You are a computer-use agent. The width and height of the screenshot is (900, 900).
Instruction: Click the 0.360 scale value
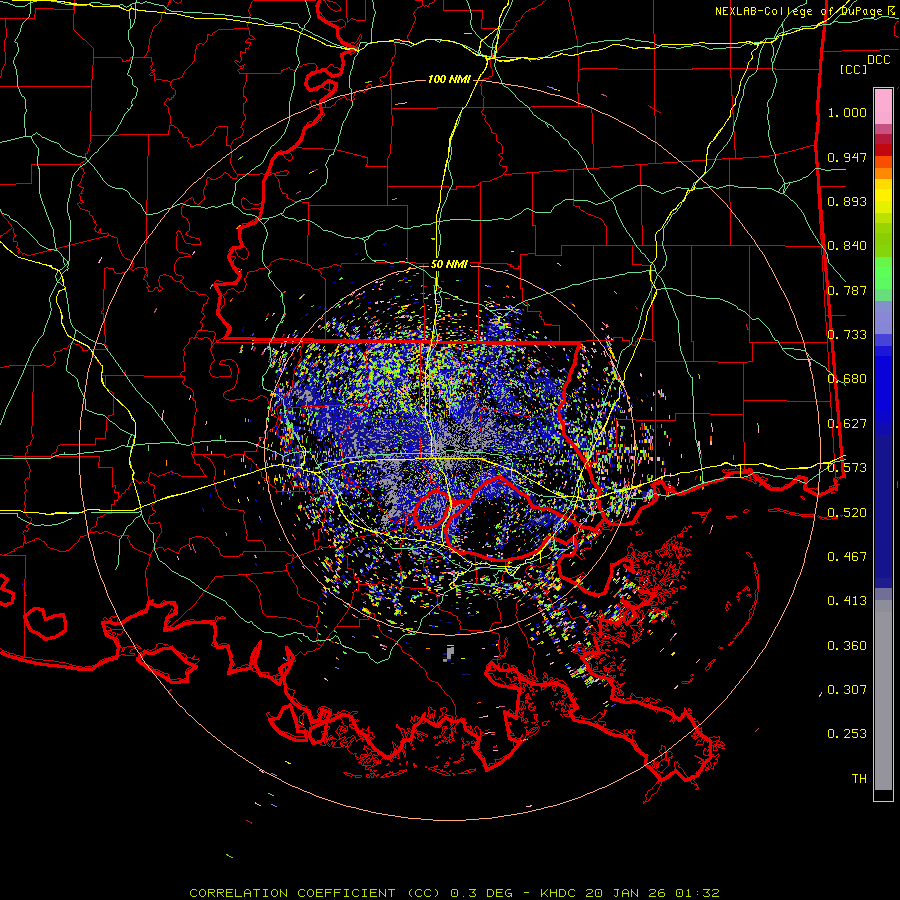[847, 646]
